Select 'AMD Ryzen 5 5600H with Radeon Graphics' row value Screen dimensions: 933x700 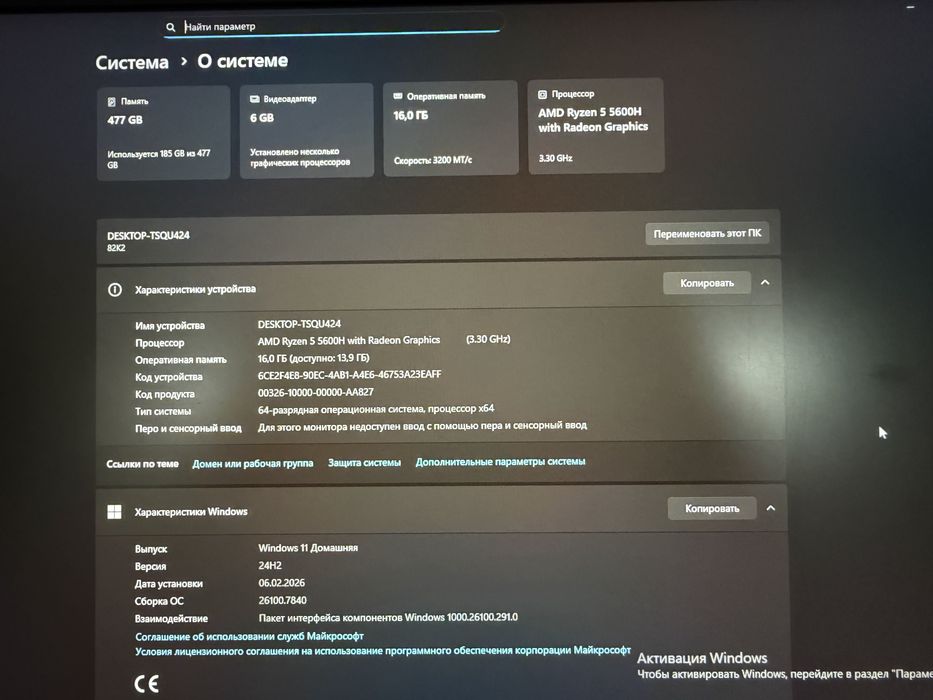[349, 340]
